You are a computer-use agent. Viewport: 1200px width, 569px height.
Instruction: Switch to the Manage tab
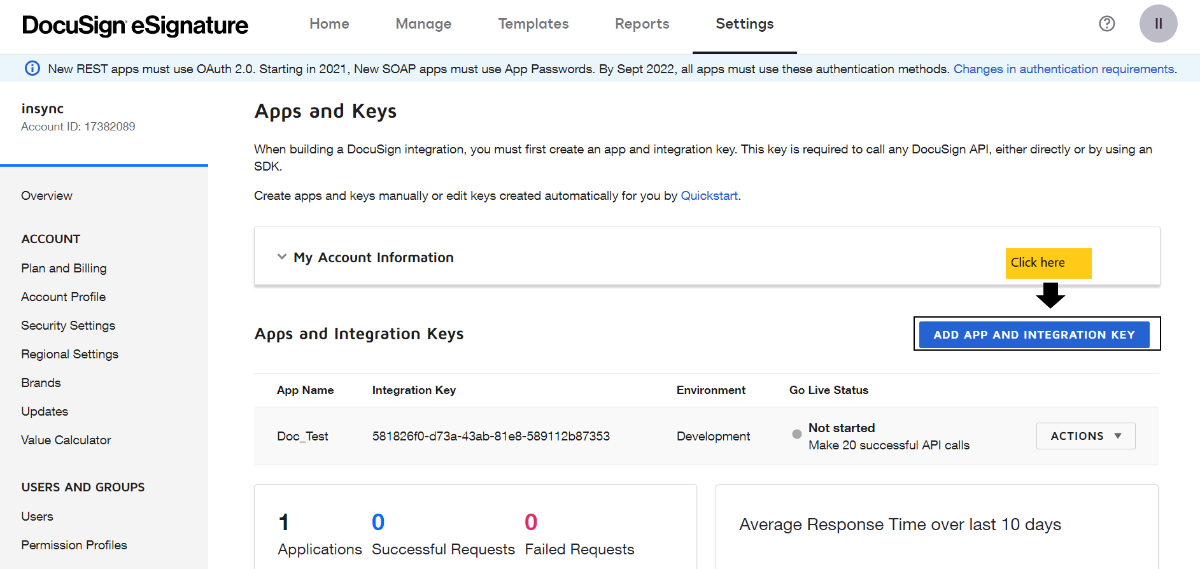click(x=423, y=24)
